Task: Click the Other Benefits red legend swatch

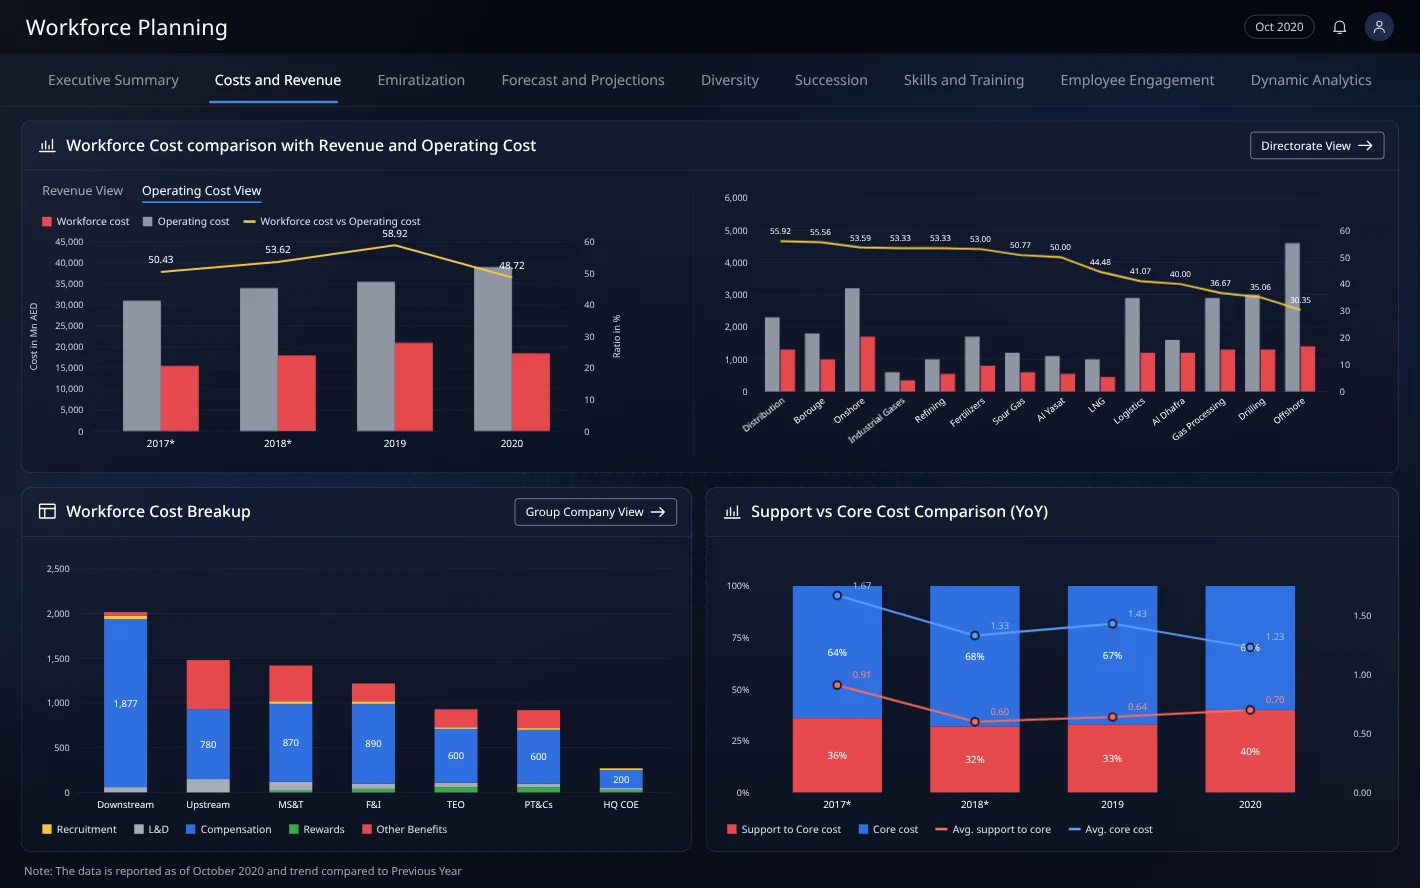Action: point(367,830)
